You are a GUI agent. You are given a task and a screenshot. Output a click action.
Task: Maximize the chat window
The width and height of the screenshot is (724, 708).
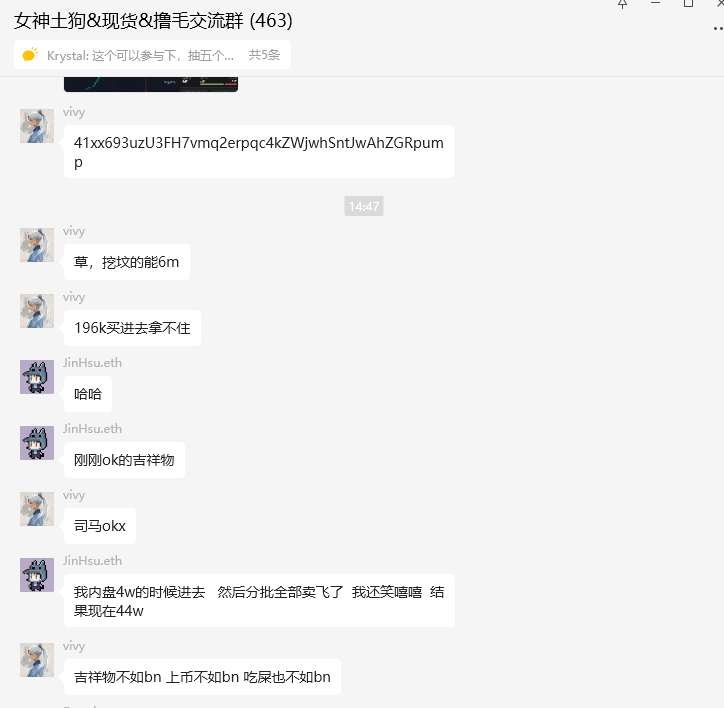(688, 3)
